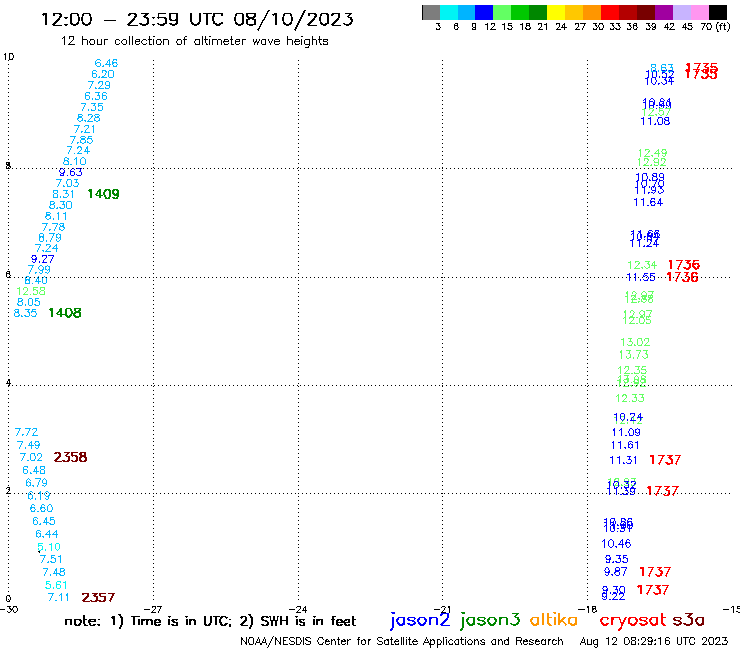Click the green value 12.34
This screenshot has width=740, height=650.
pos(642,265)
